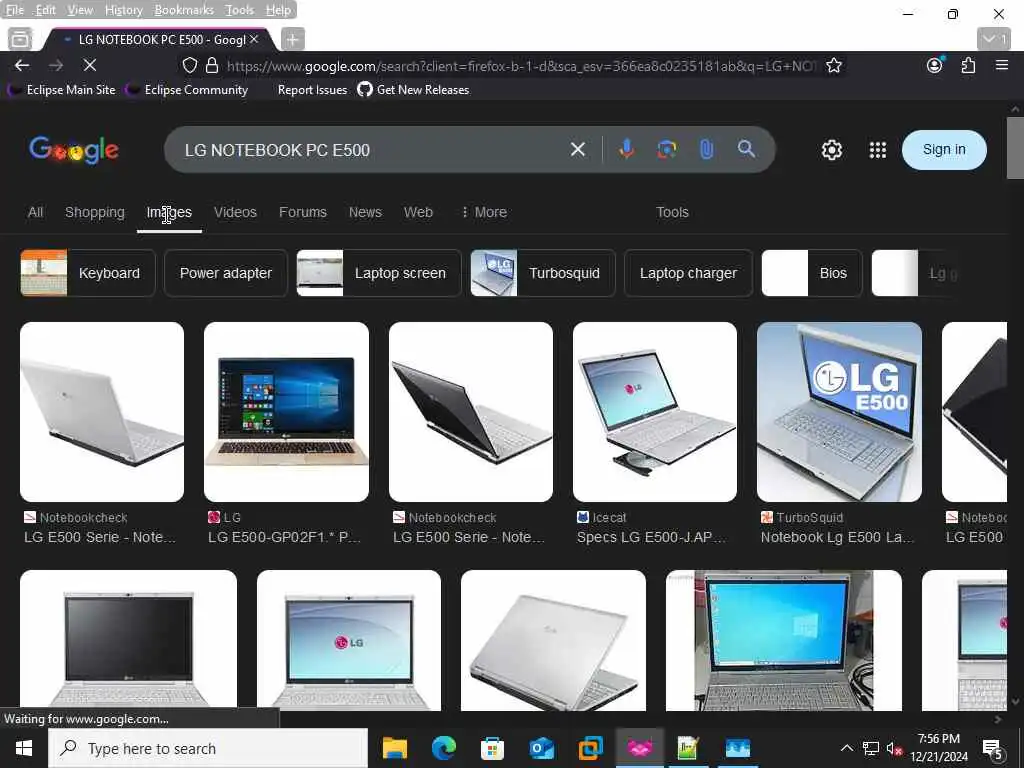Bookmark this page with the star icon
The height and width of the screenshot is (768, 1024).
coord(833,65)
